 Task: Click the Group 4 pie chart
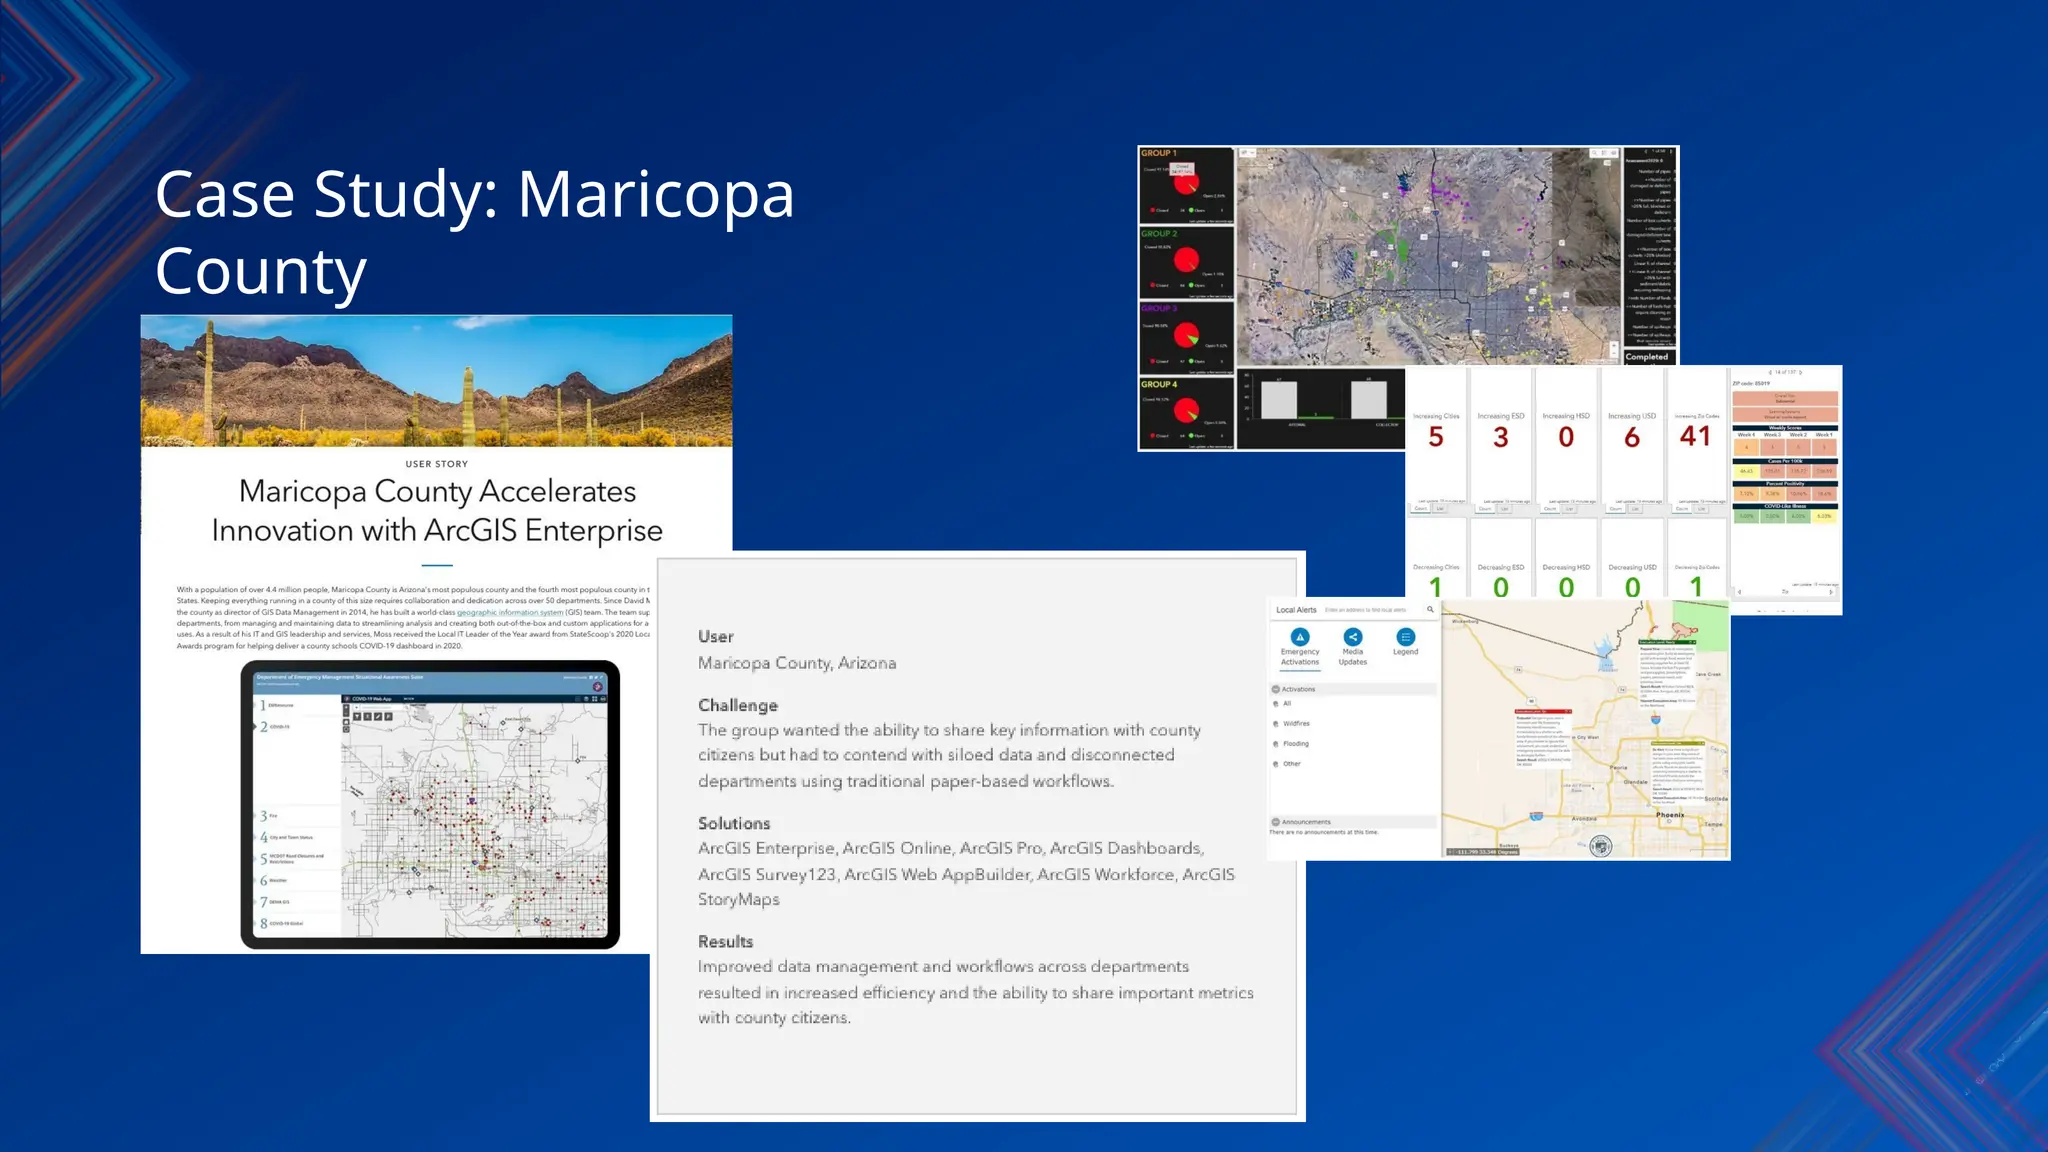pos(1186,410)
